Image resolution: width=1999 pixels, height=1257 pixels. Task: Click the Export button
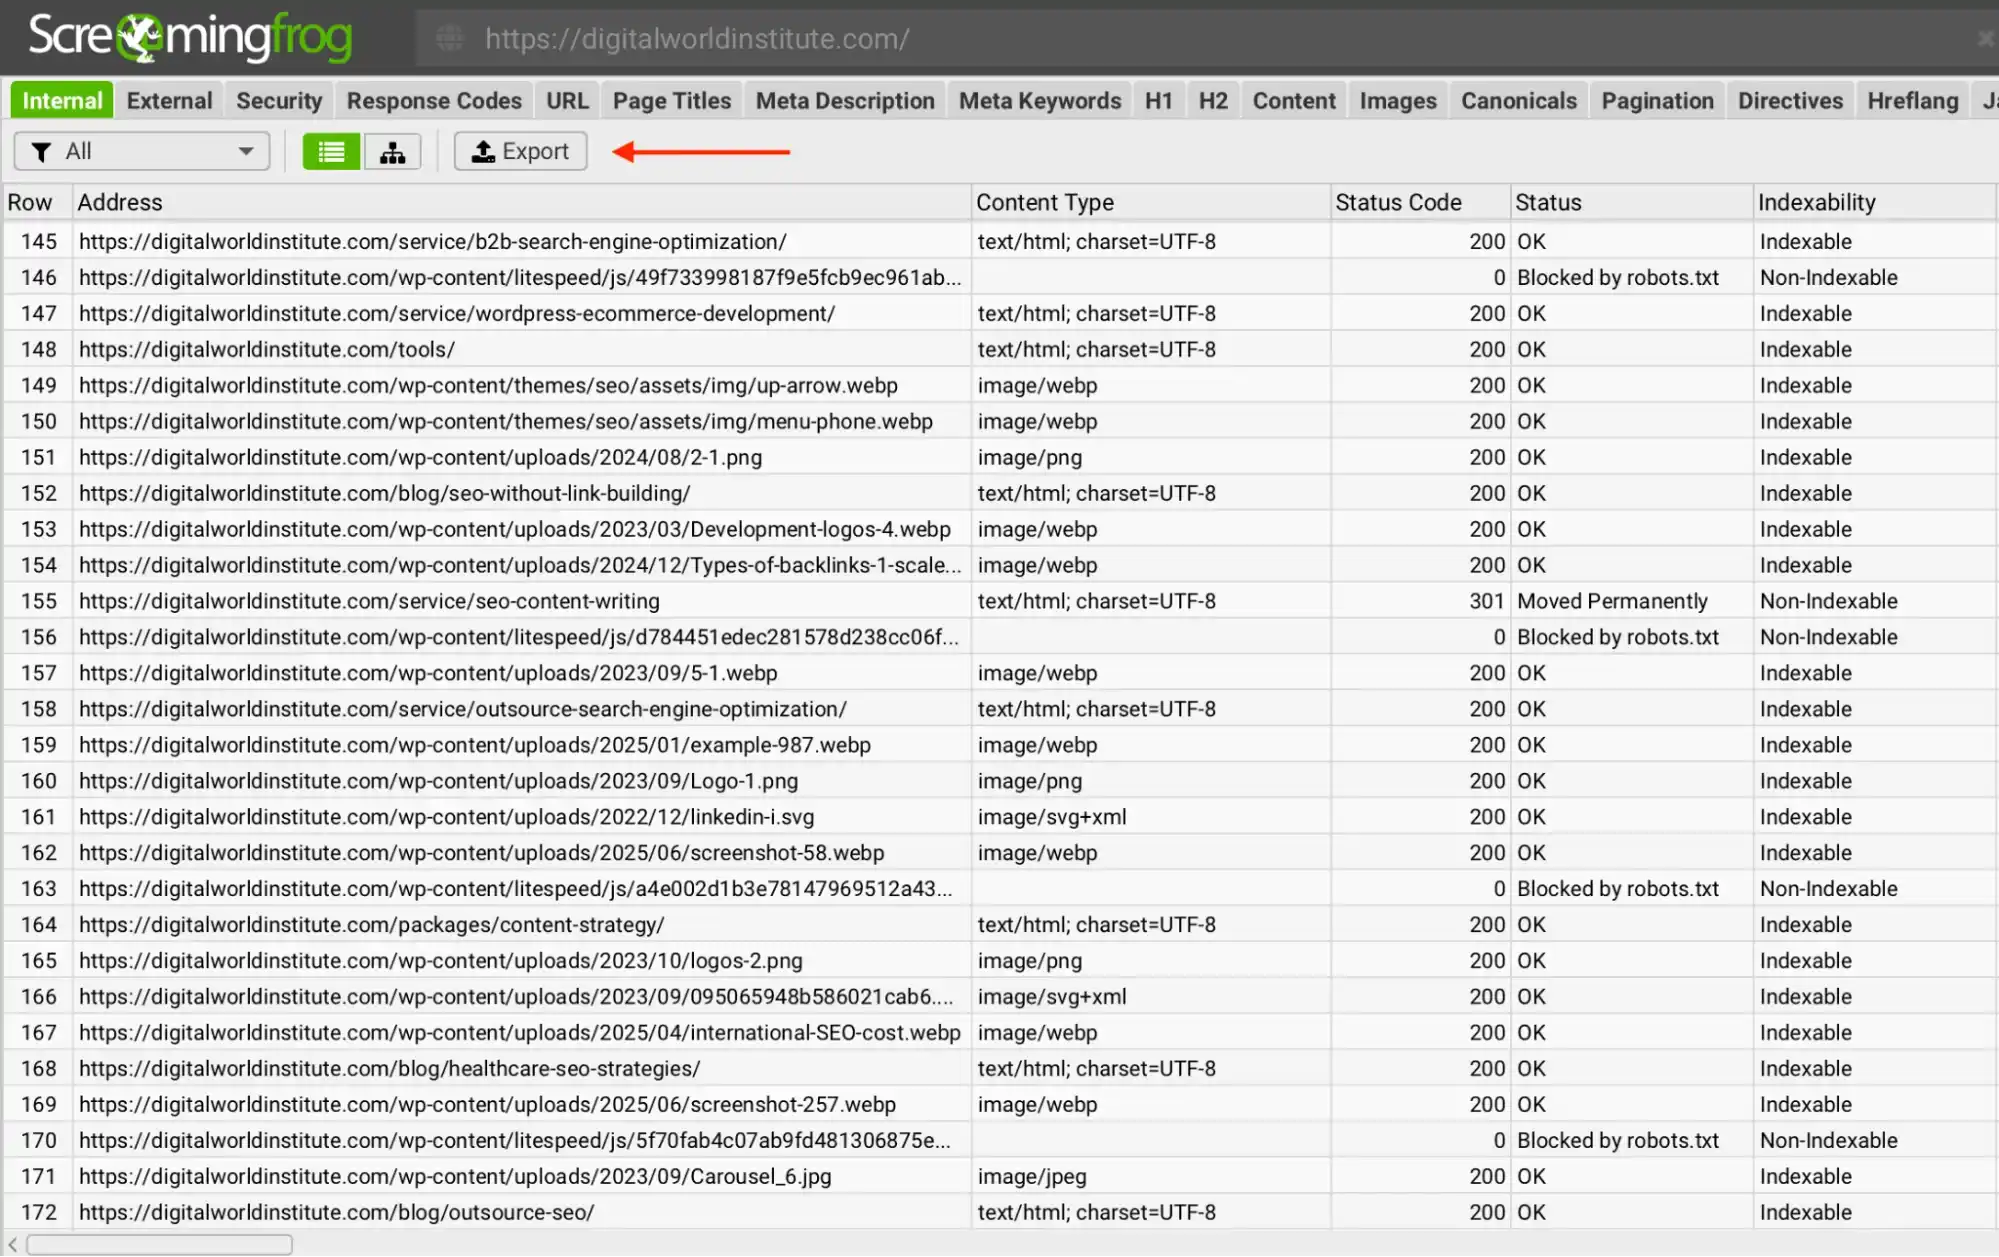[x=520, y=151]
